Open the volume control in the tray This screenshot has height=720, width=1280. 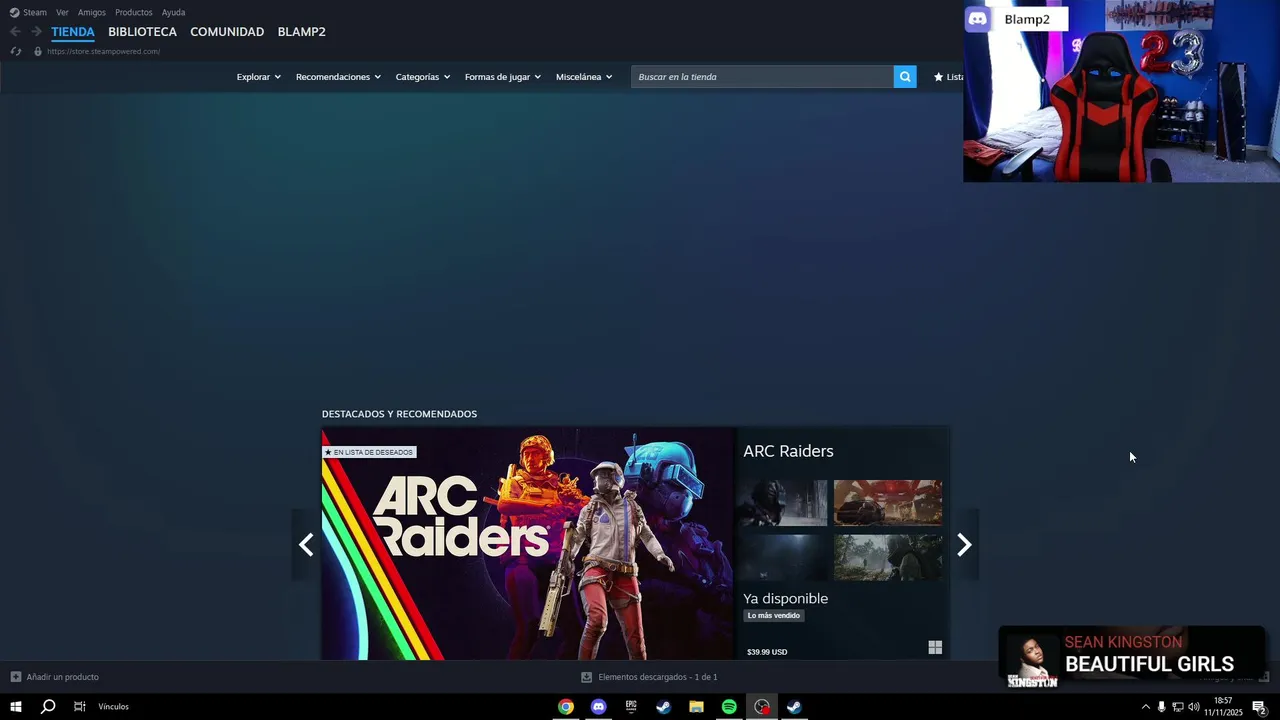[x=1194, y=707]
